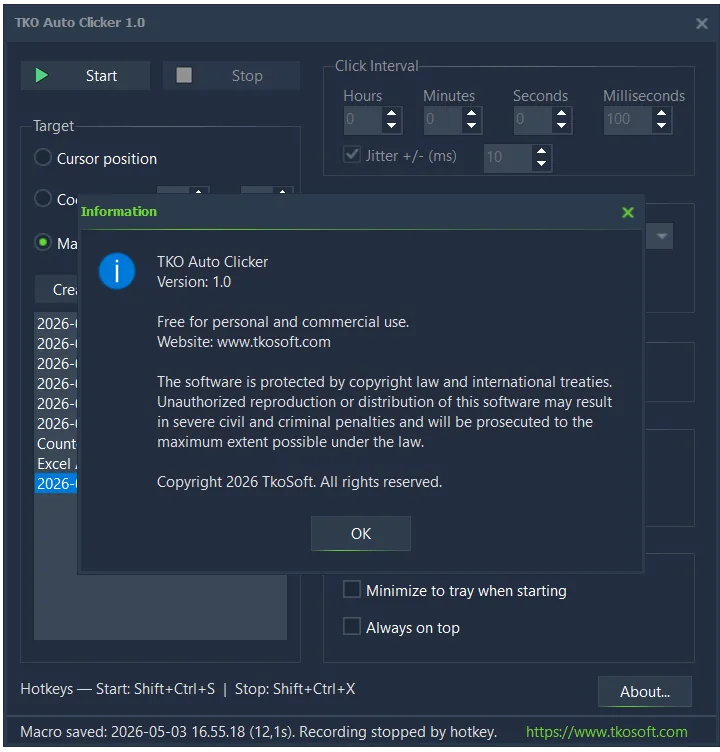Increase the Minutes value with up arrow
The image size is (720, 752).
(472, 113)
